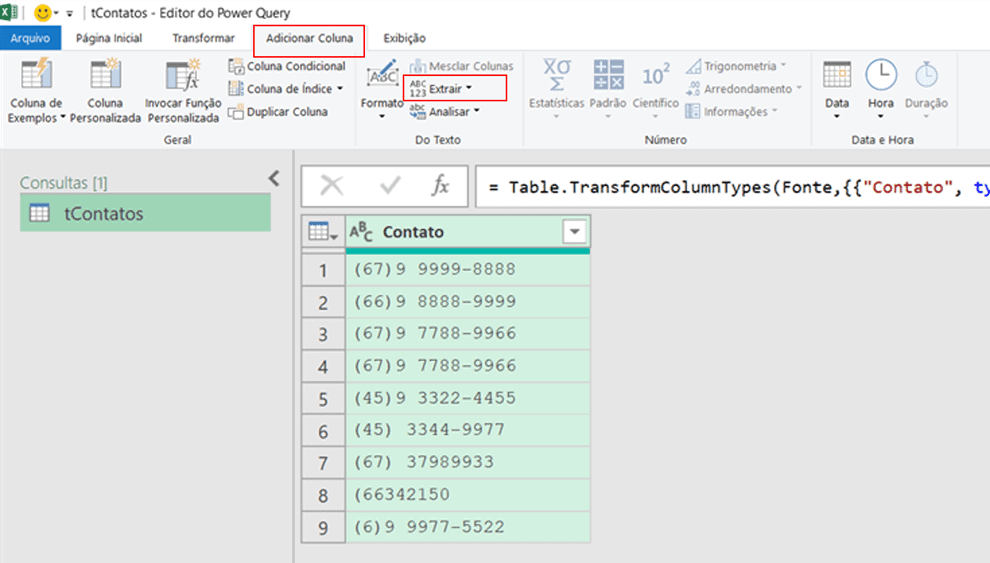
Task: Switch to the Transformar tab
Action: [203, 39]
